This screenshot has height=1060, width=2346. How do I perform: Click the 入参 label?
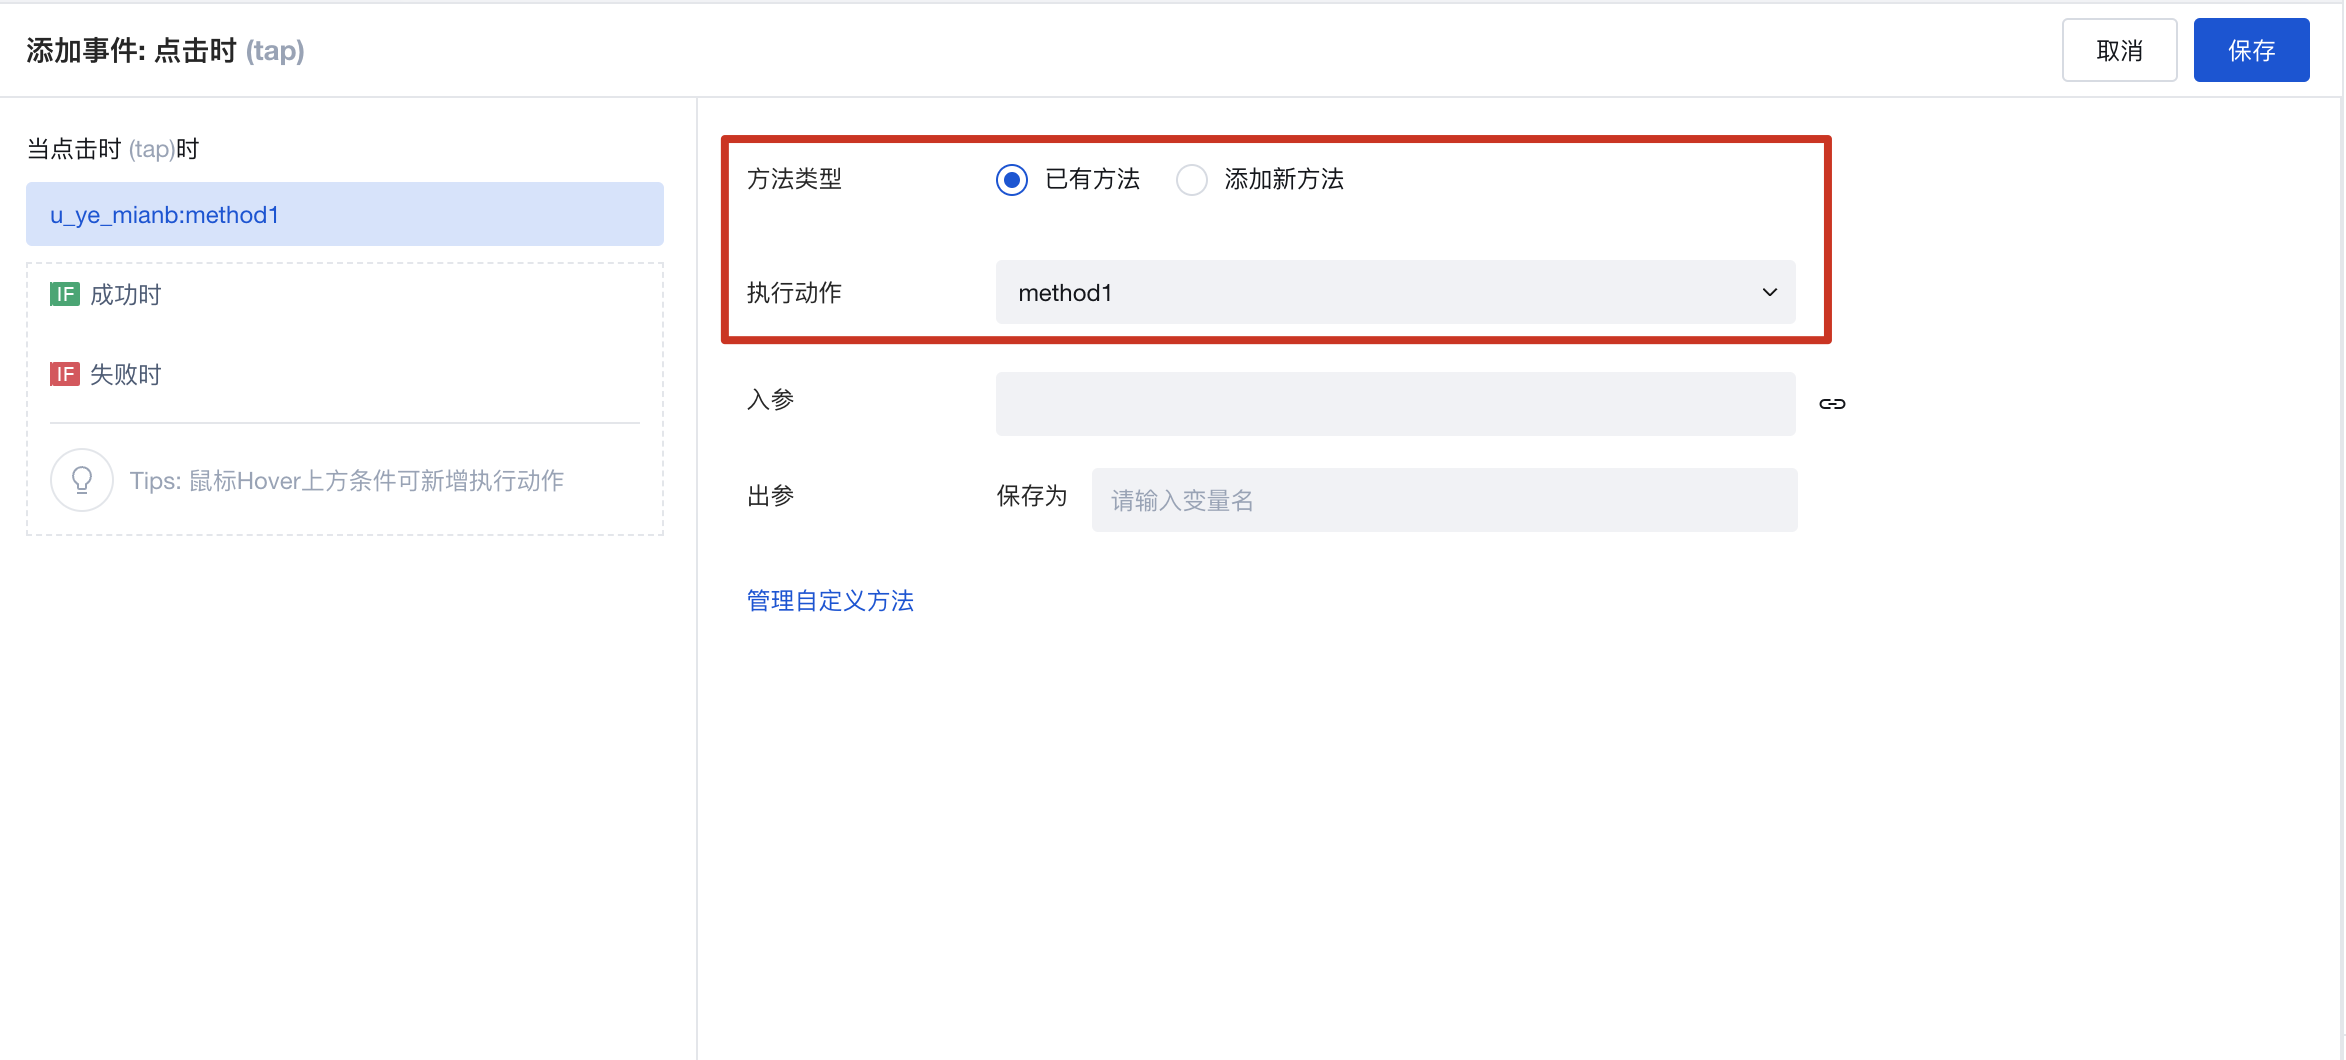[x=770, y=400]
